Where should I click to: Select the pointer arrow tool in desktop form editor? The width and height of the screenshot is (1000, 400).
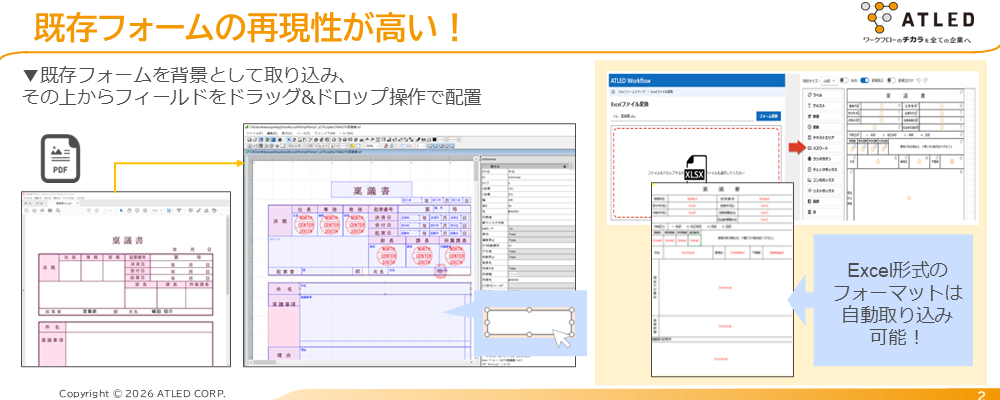(x=289, y=140)
